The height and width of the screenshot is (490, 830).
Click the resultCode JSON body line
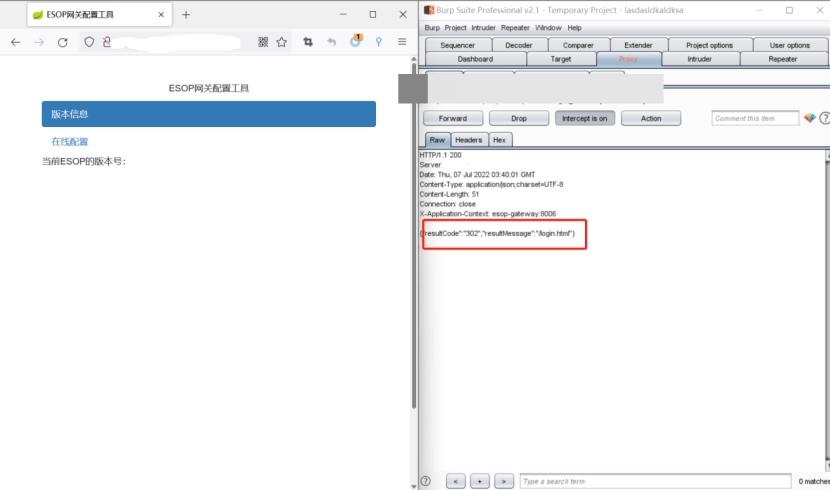coord(499,233)
